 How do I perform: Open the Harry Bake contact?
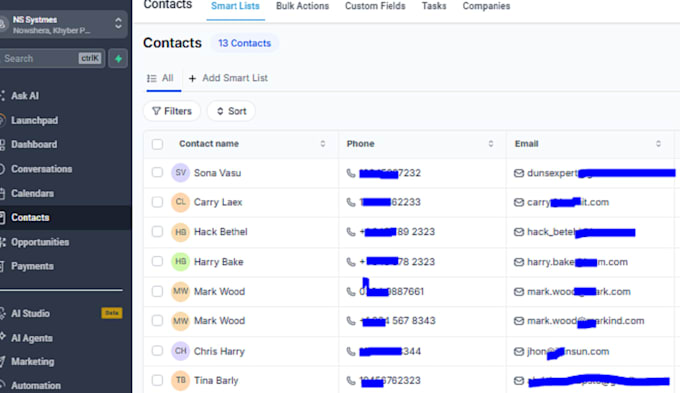point(219,262)
